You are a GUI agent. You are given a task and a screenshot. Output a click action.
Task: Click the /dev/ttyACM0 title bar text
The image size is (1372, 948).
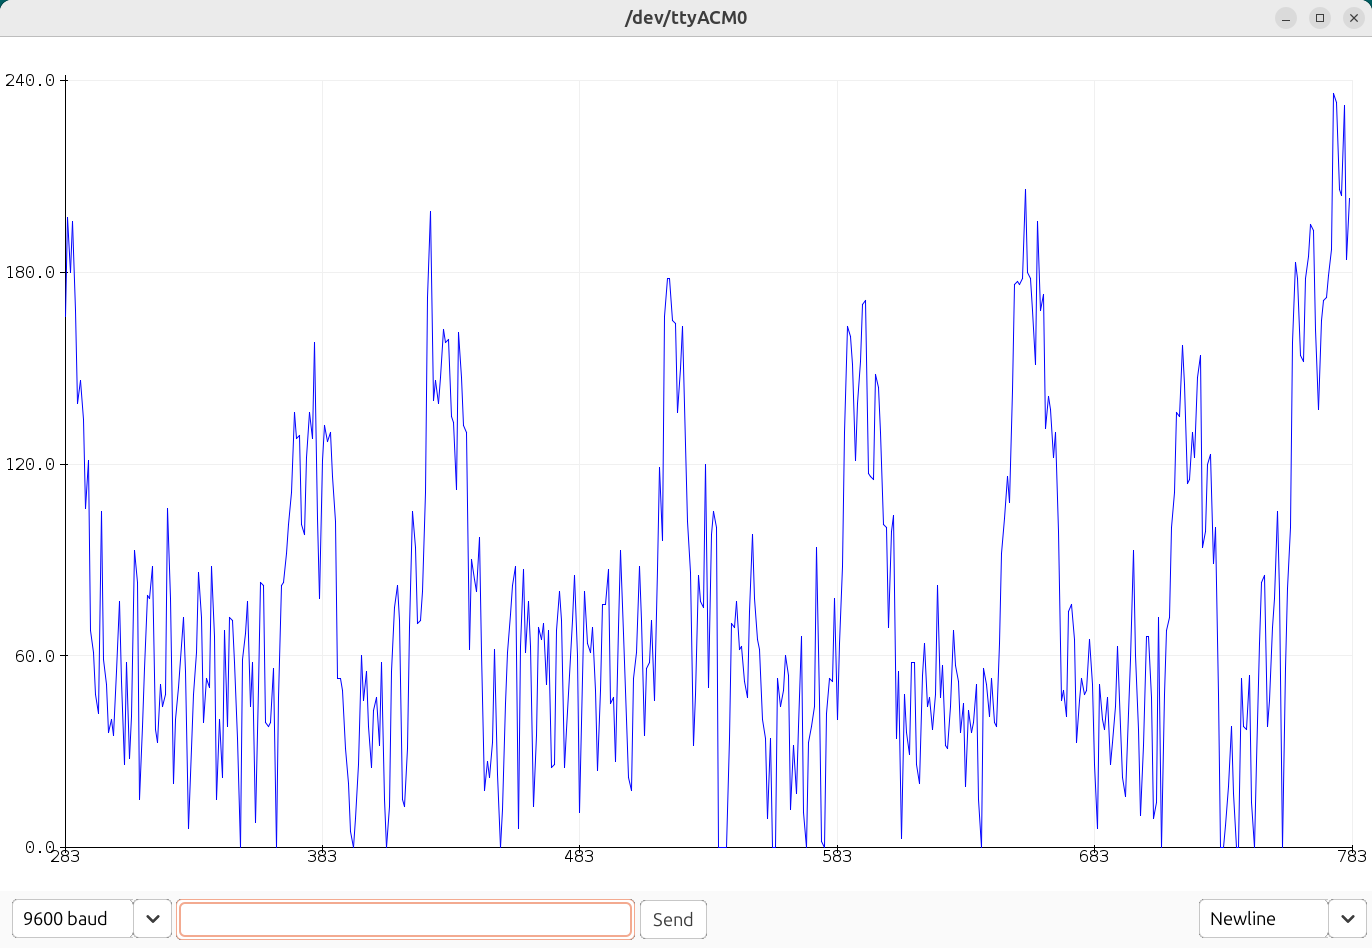(x=686, y=18)
